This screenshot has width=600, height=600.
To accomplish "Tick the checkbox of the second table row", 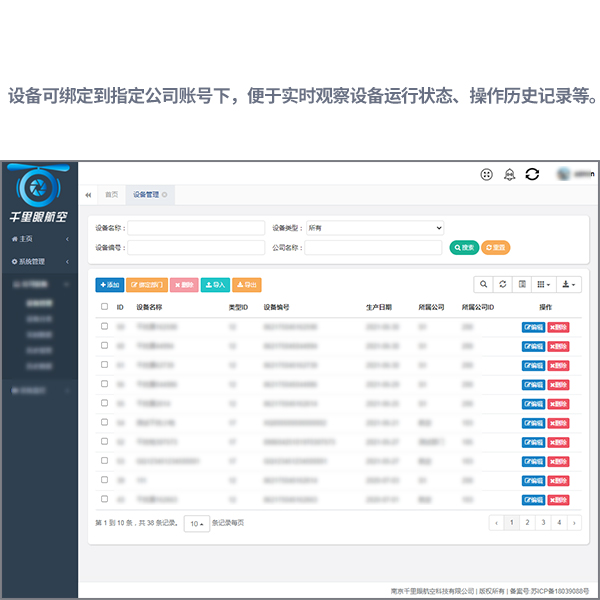I will (104, 345).
